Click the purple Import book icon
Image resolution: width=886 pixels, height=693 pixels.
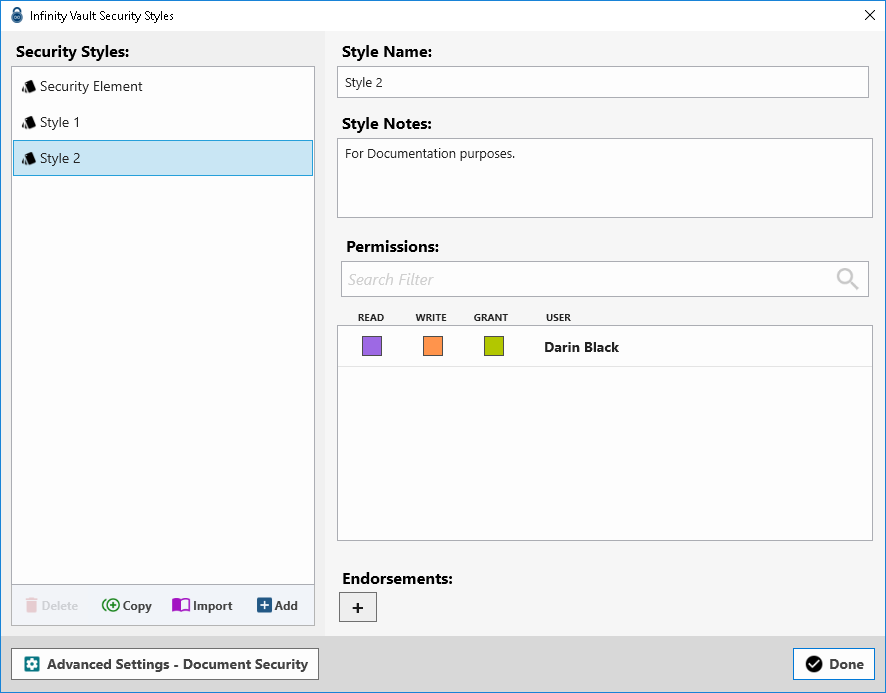click(x=181, y=605)
